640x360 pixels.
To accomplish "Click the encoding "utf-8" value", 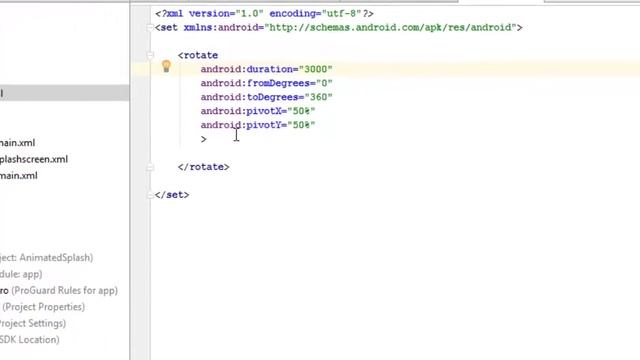I will click(342, 13).
